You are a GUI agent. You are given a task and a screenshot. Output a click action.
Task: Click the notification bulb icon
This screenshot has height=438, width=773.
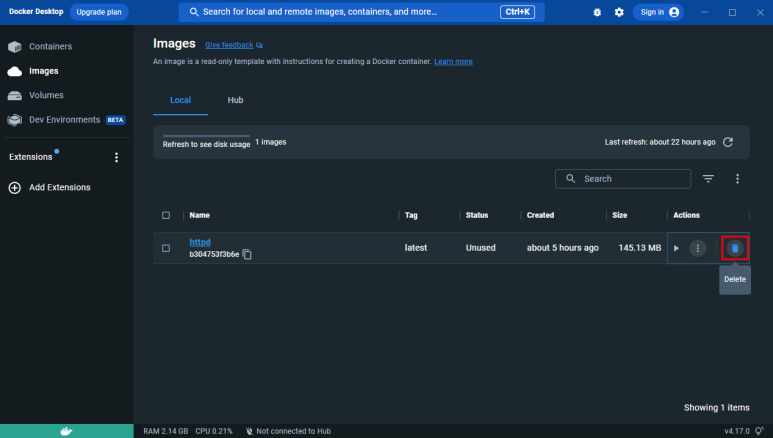click(x=759, y=431)
